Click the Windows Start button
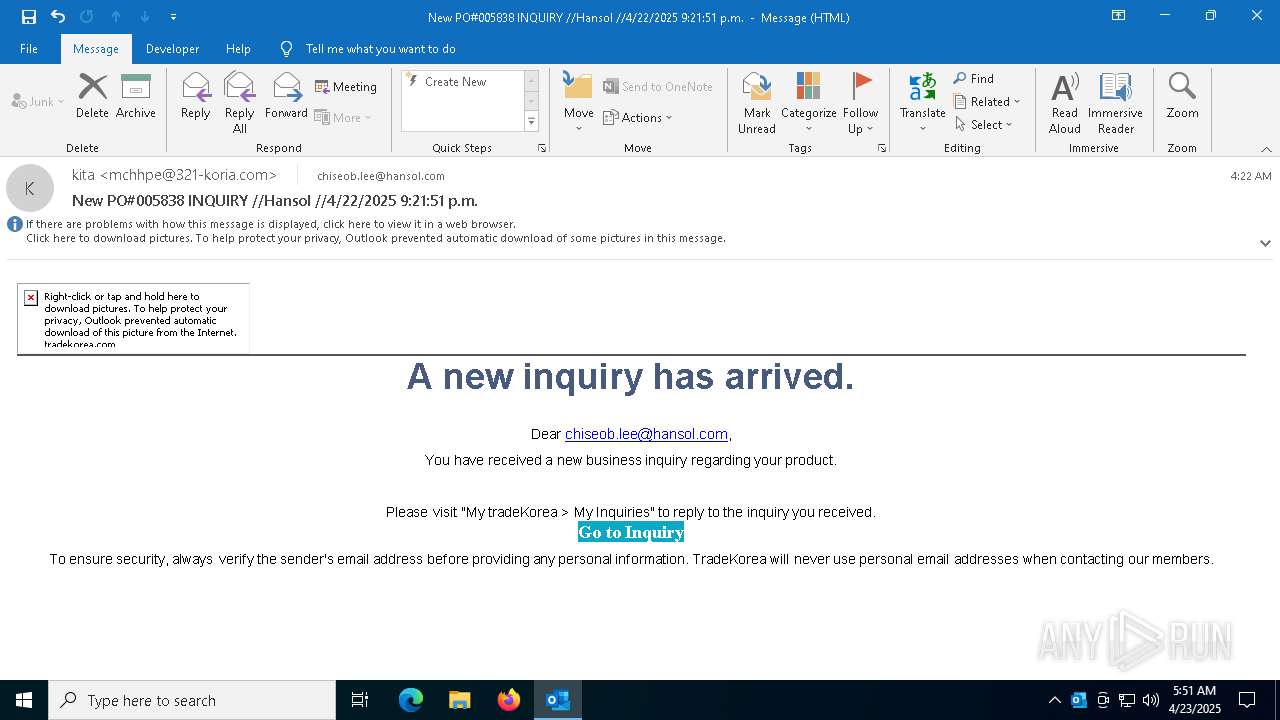The height and width of the screenshot is (720, 1280). [24, 700]
